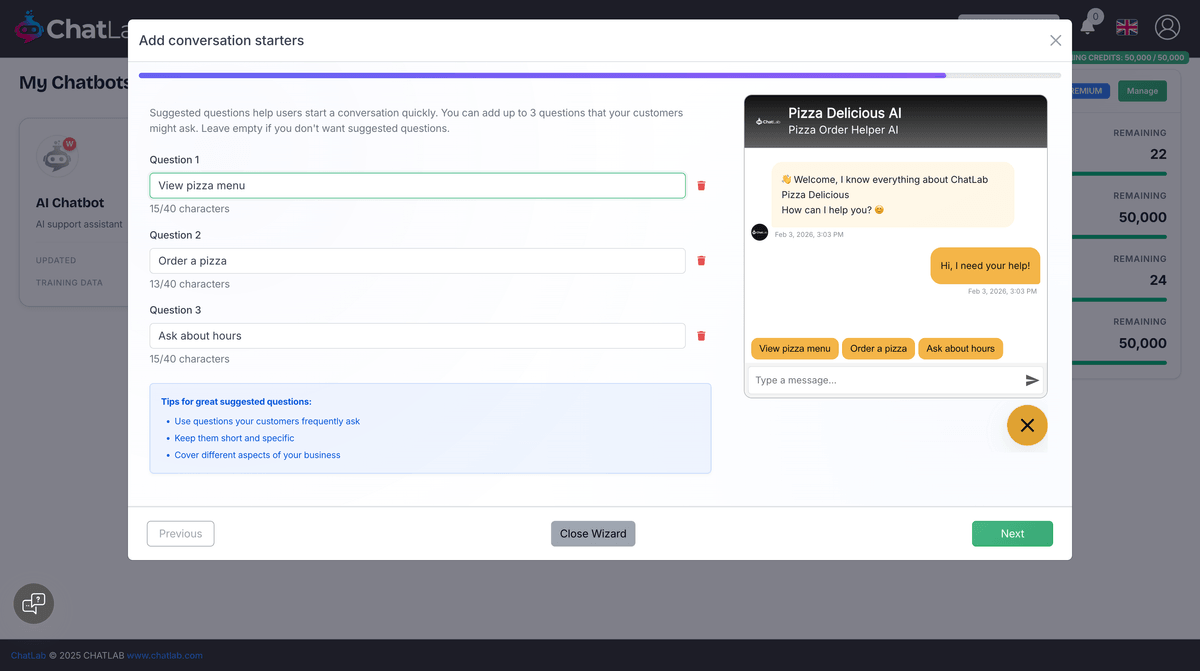Image resolution: width=1200 pixels, height=671 pixels.
Task: Select the View pizza menu input field
Action: point(417,185)
